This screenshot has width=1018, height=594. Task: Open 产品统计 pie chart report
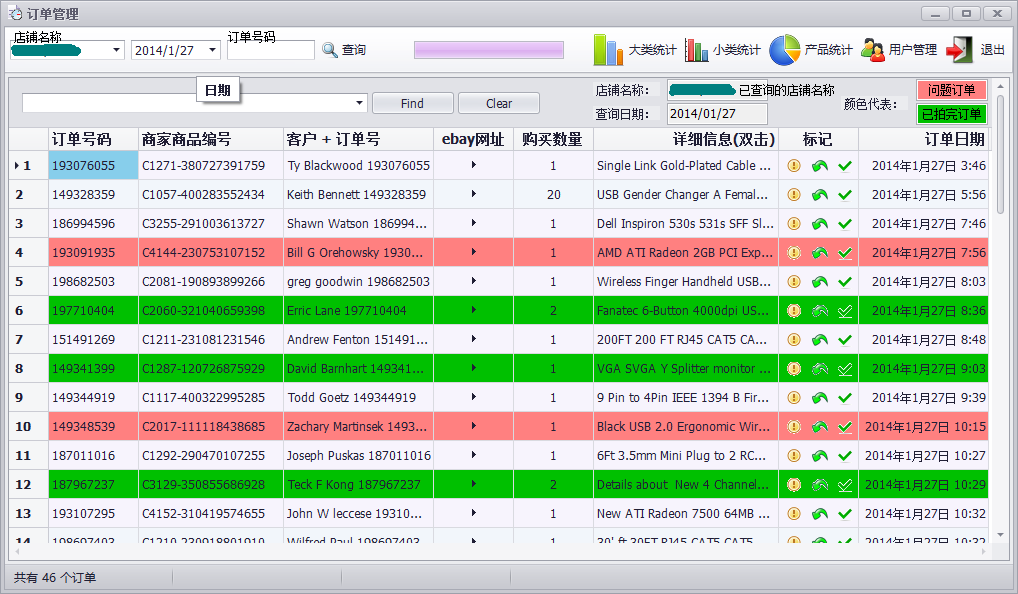click(x=785, y=50)
